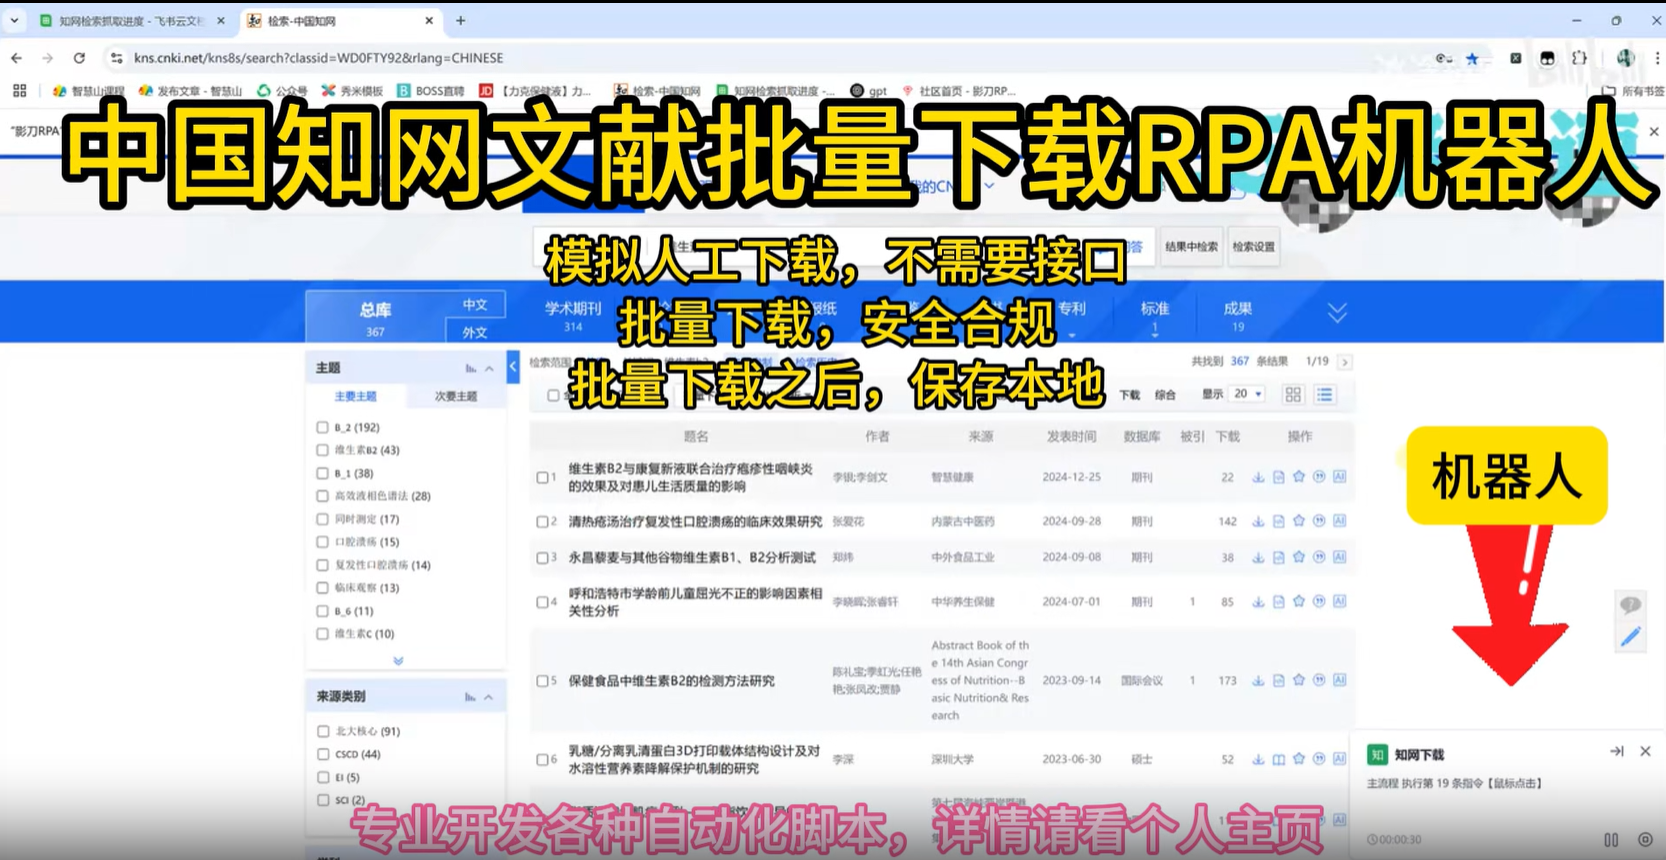Open browser extensions puzzle icon
Viewport: 1666px width, 860px height.
[1579, 58]
